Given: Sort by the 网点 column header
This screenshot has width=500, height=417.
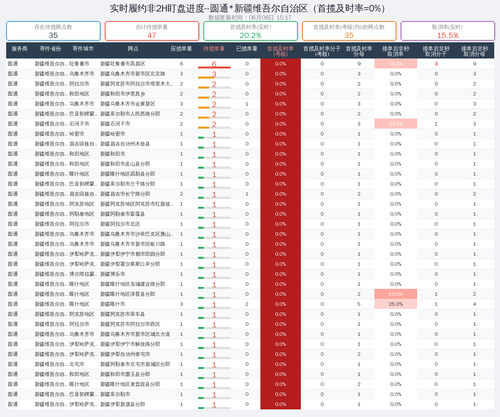Looking at the screenshot, I should tap(133, 49).
